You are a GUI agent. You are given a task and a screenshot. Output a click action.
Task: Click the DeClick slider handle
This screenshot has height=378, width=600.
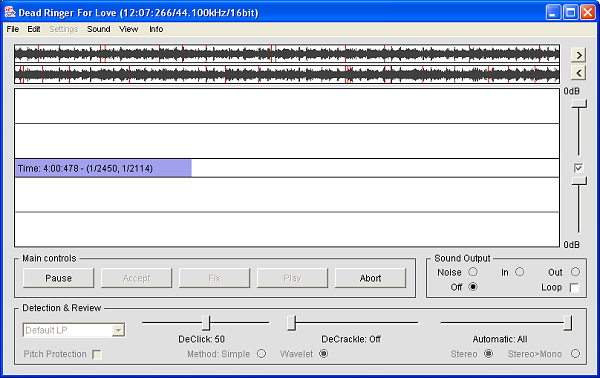pyautogui.click(x=206, y=323)
